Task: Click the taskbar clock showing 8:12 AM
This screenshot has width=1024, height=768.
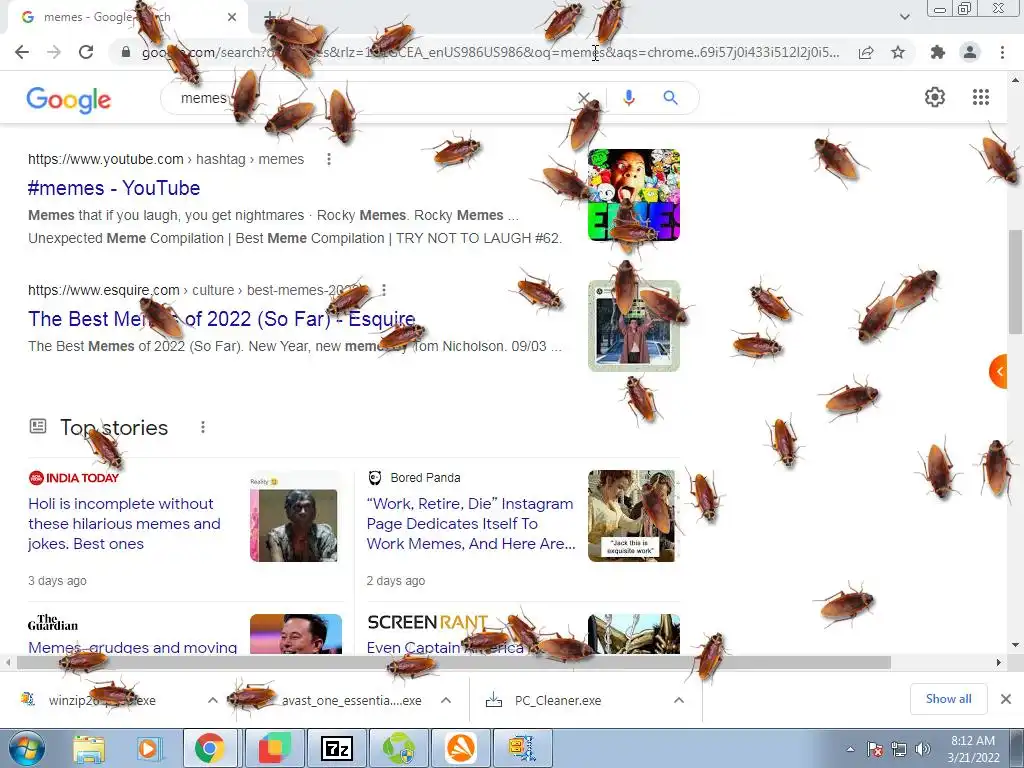Action: 973,749
